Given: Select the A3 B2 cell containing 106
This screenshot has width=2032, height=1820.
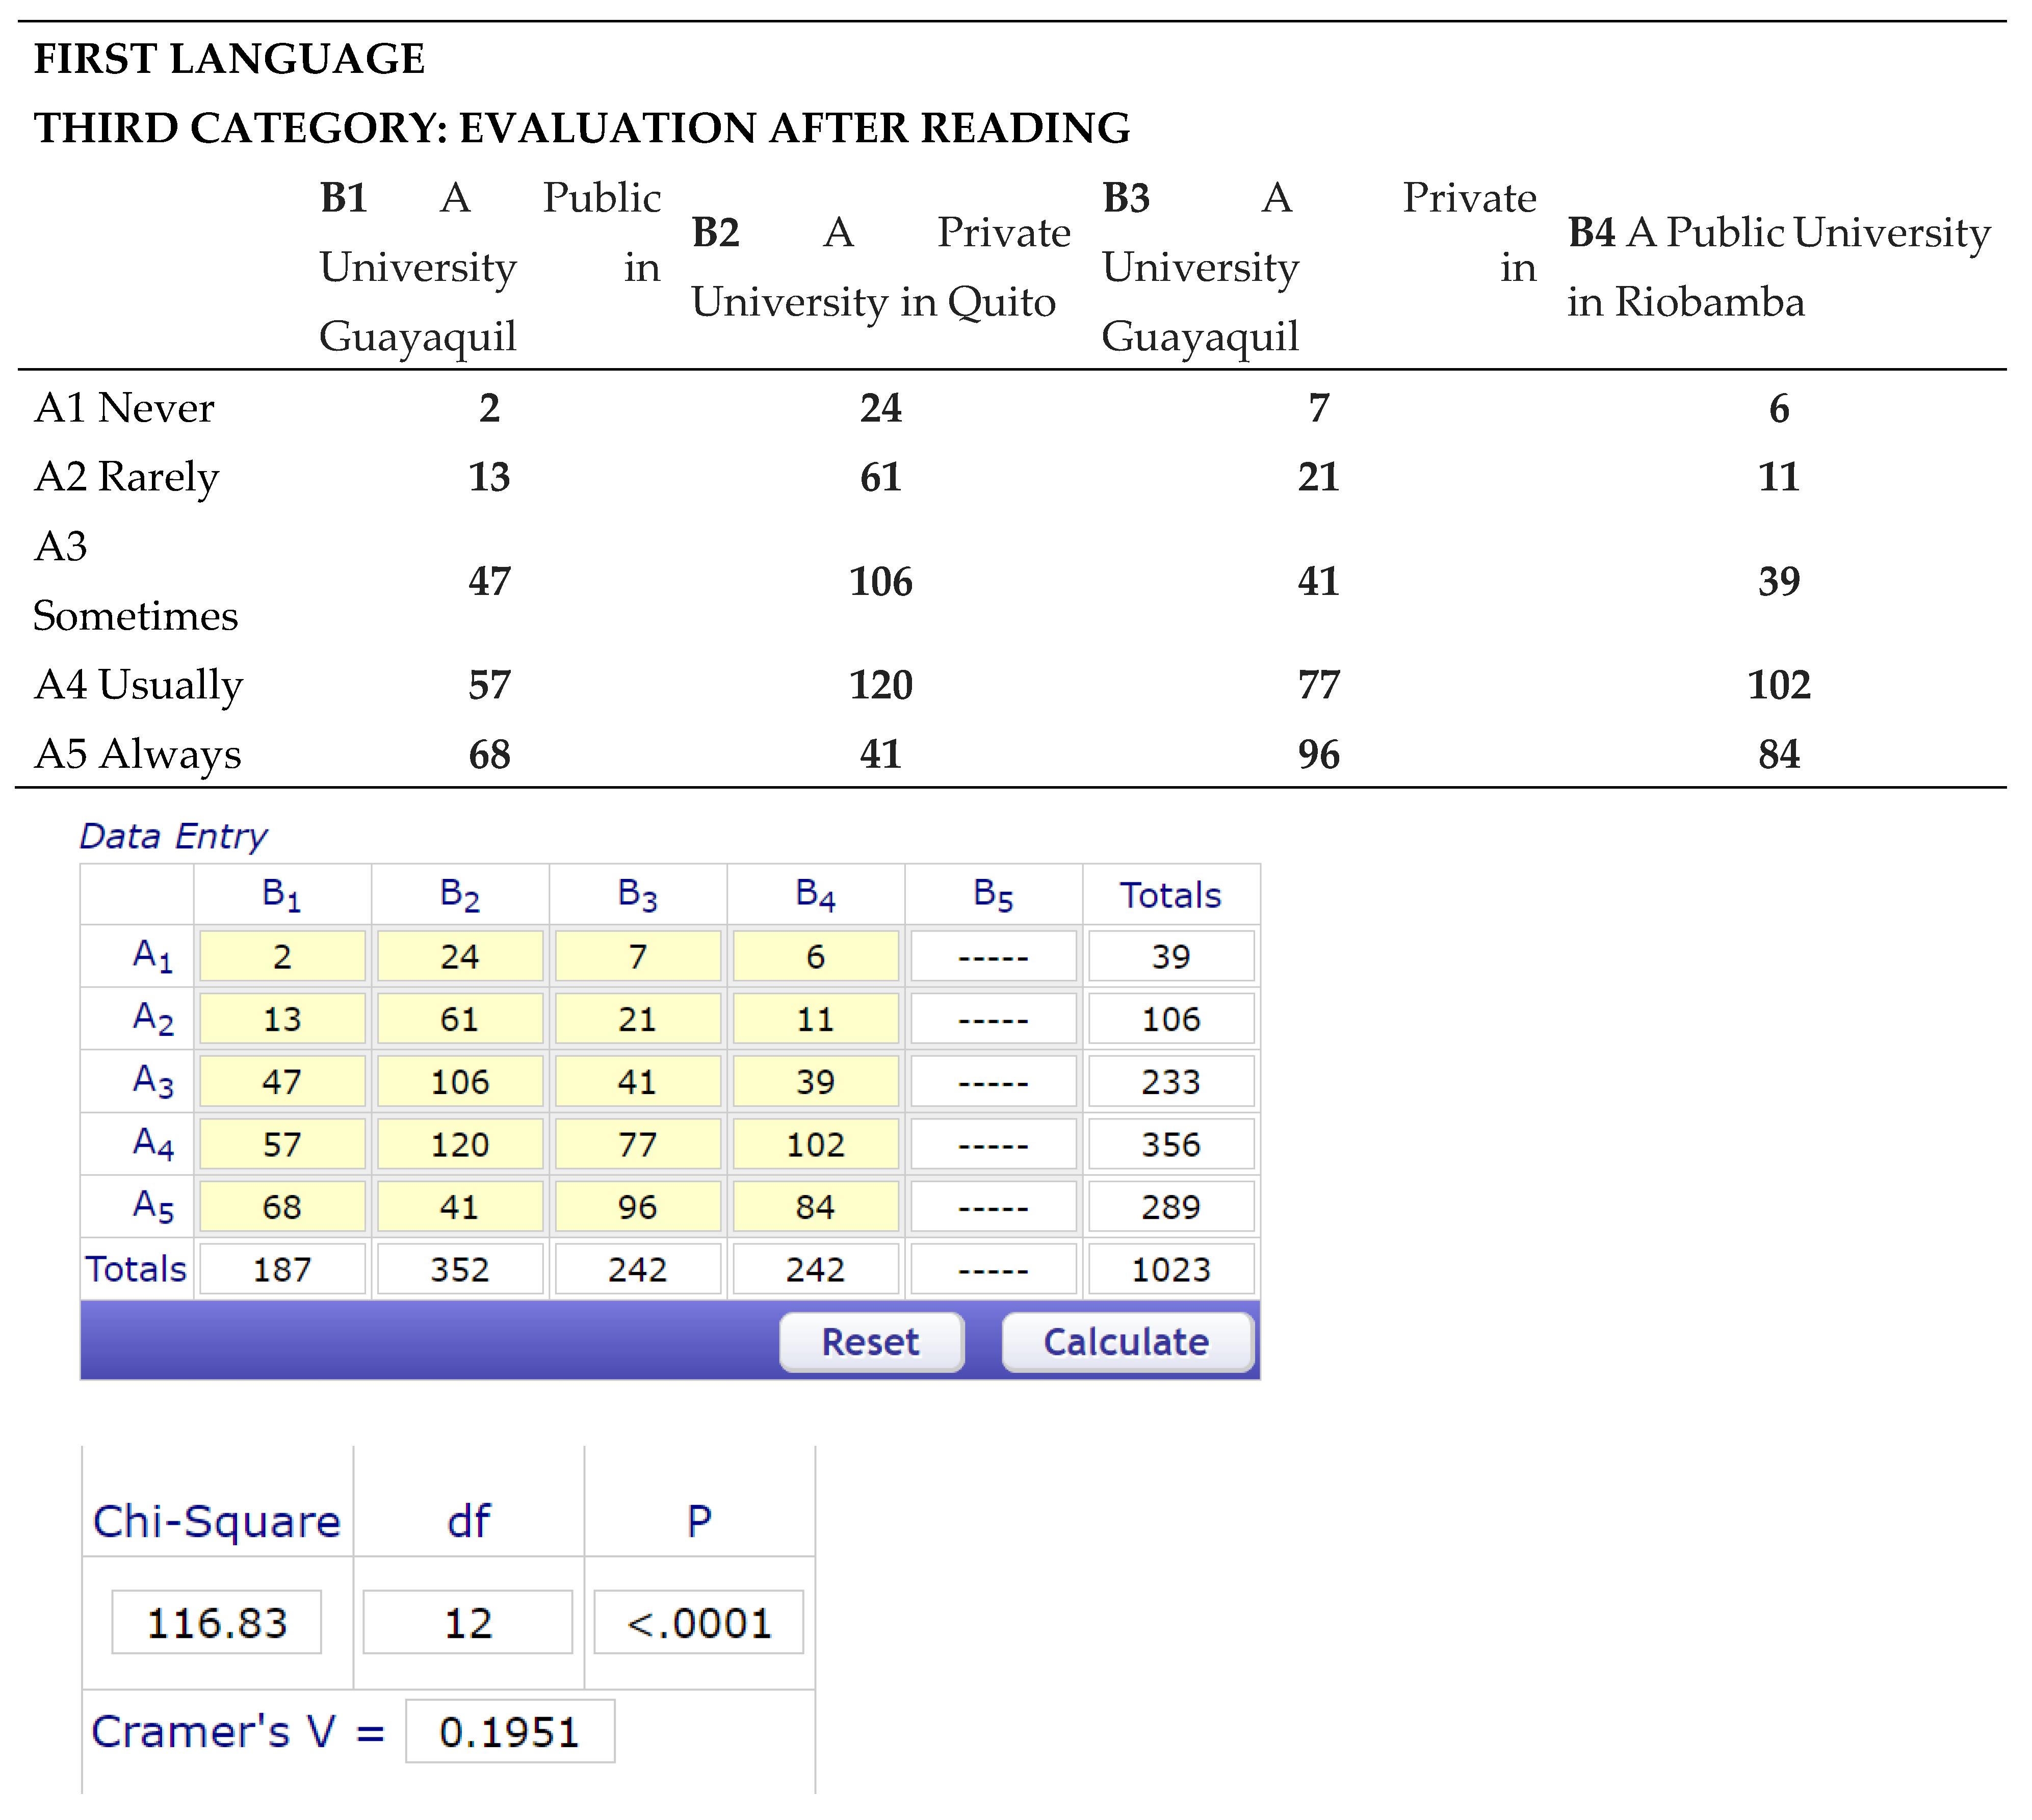Looking at the screenshot, I should (x=459, y=1080).
